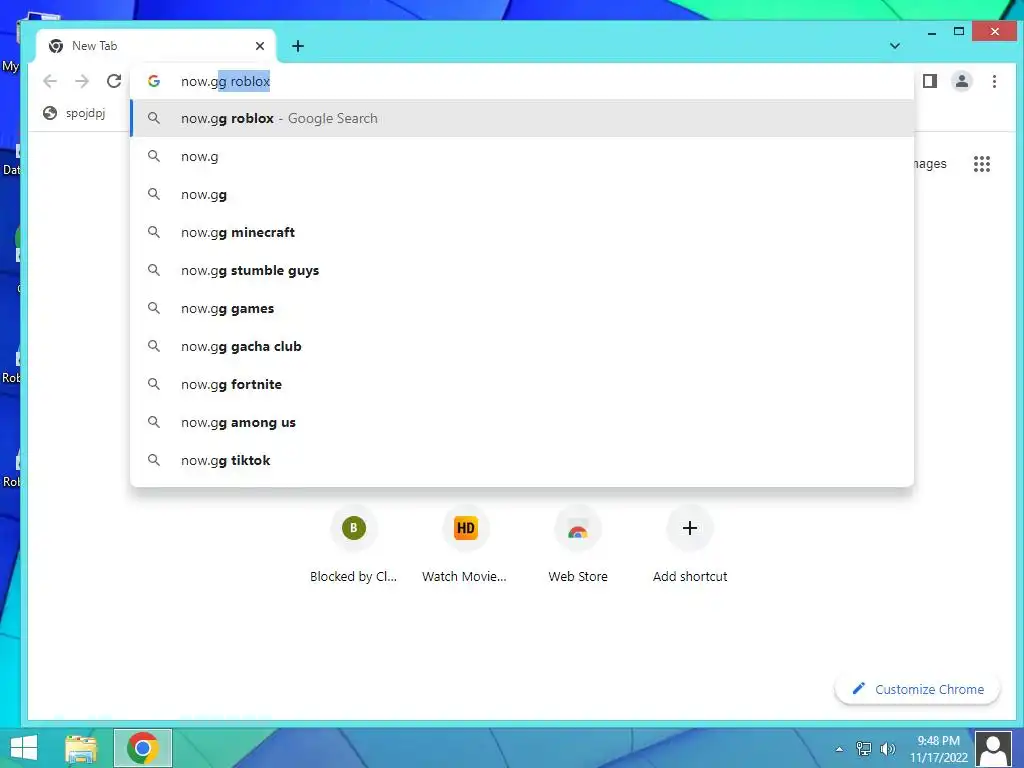Close the New Tab tab

tap(260, 46)
